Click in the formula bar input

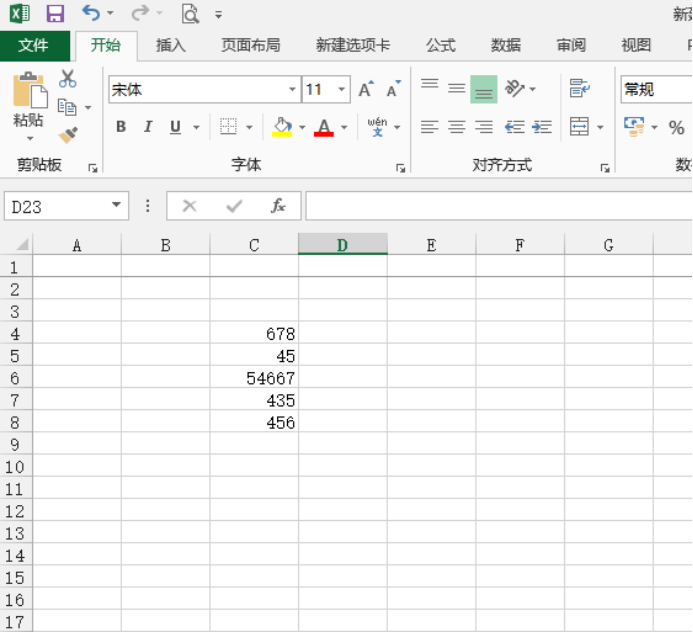click(499, 206)
